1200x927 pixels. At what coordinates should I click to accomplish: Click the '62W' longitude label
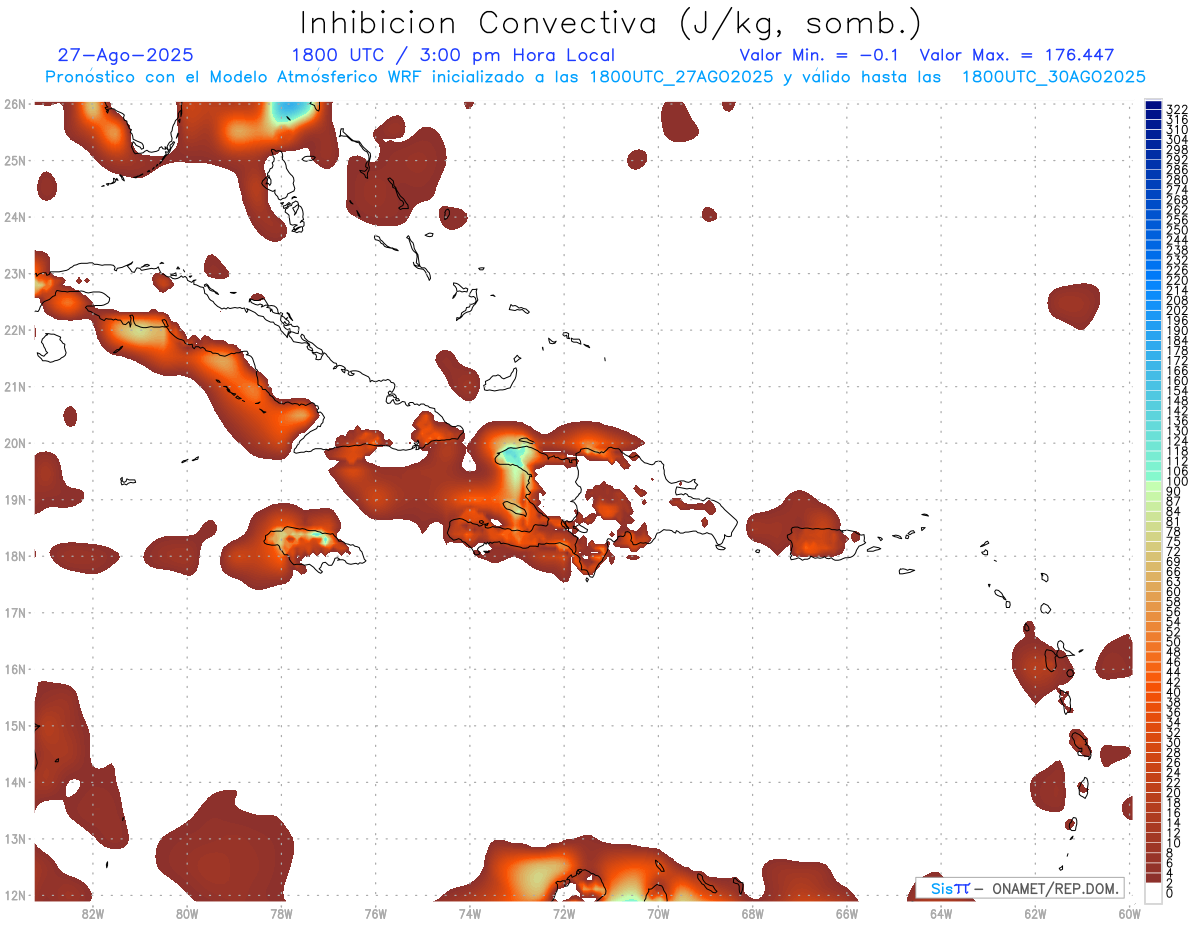[1035, 913]
